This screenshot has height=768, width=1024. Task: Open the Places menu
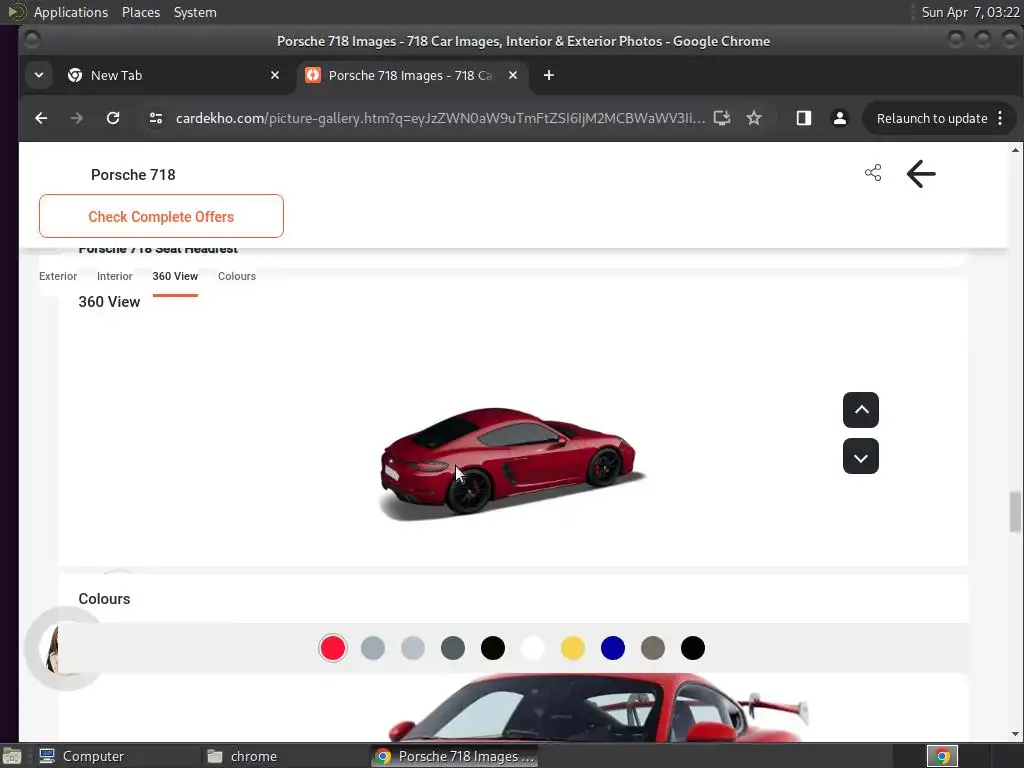tap(141, 12)
